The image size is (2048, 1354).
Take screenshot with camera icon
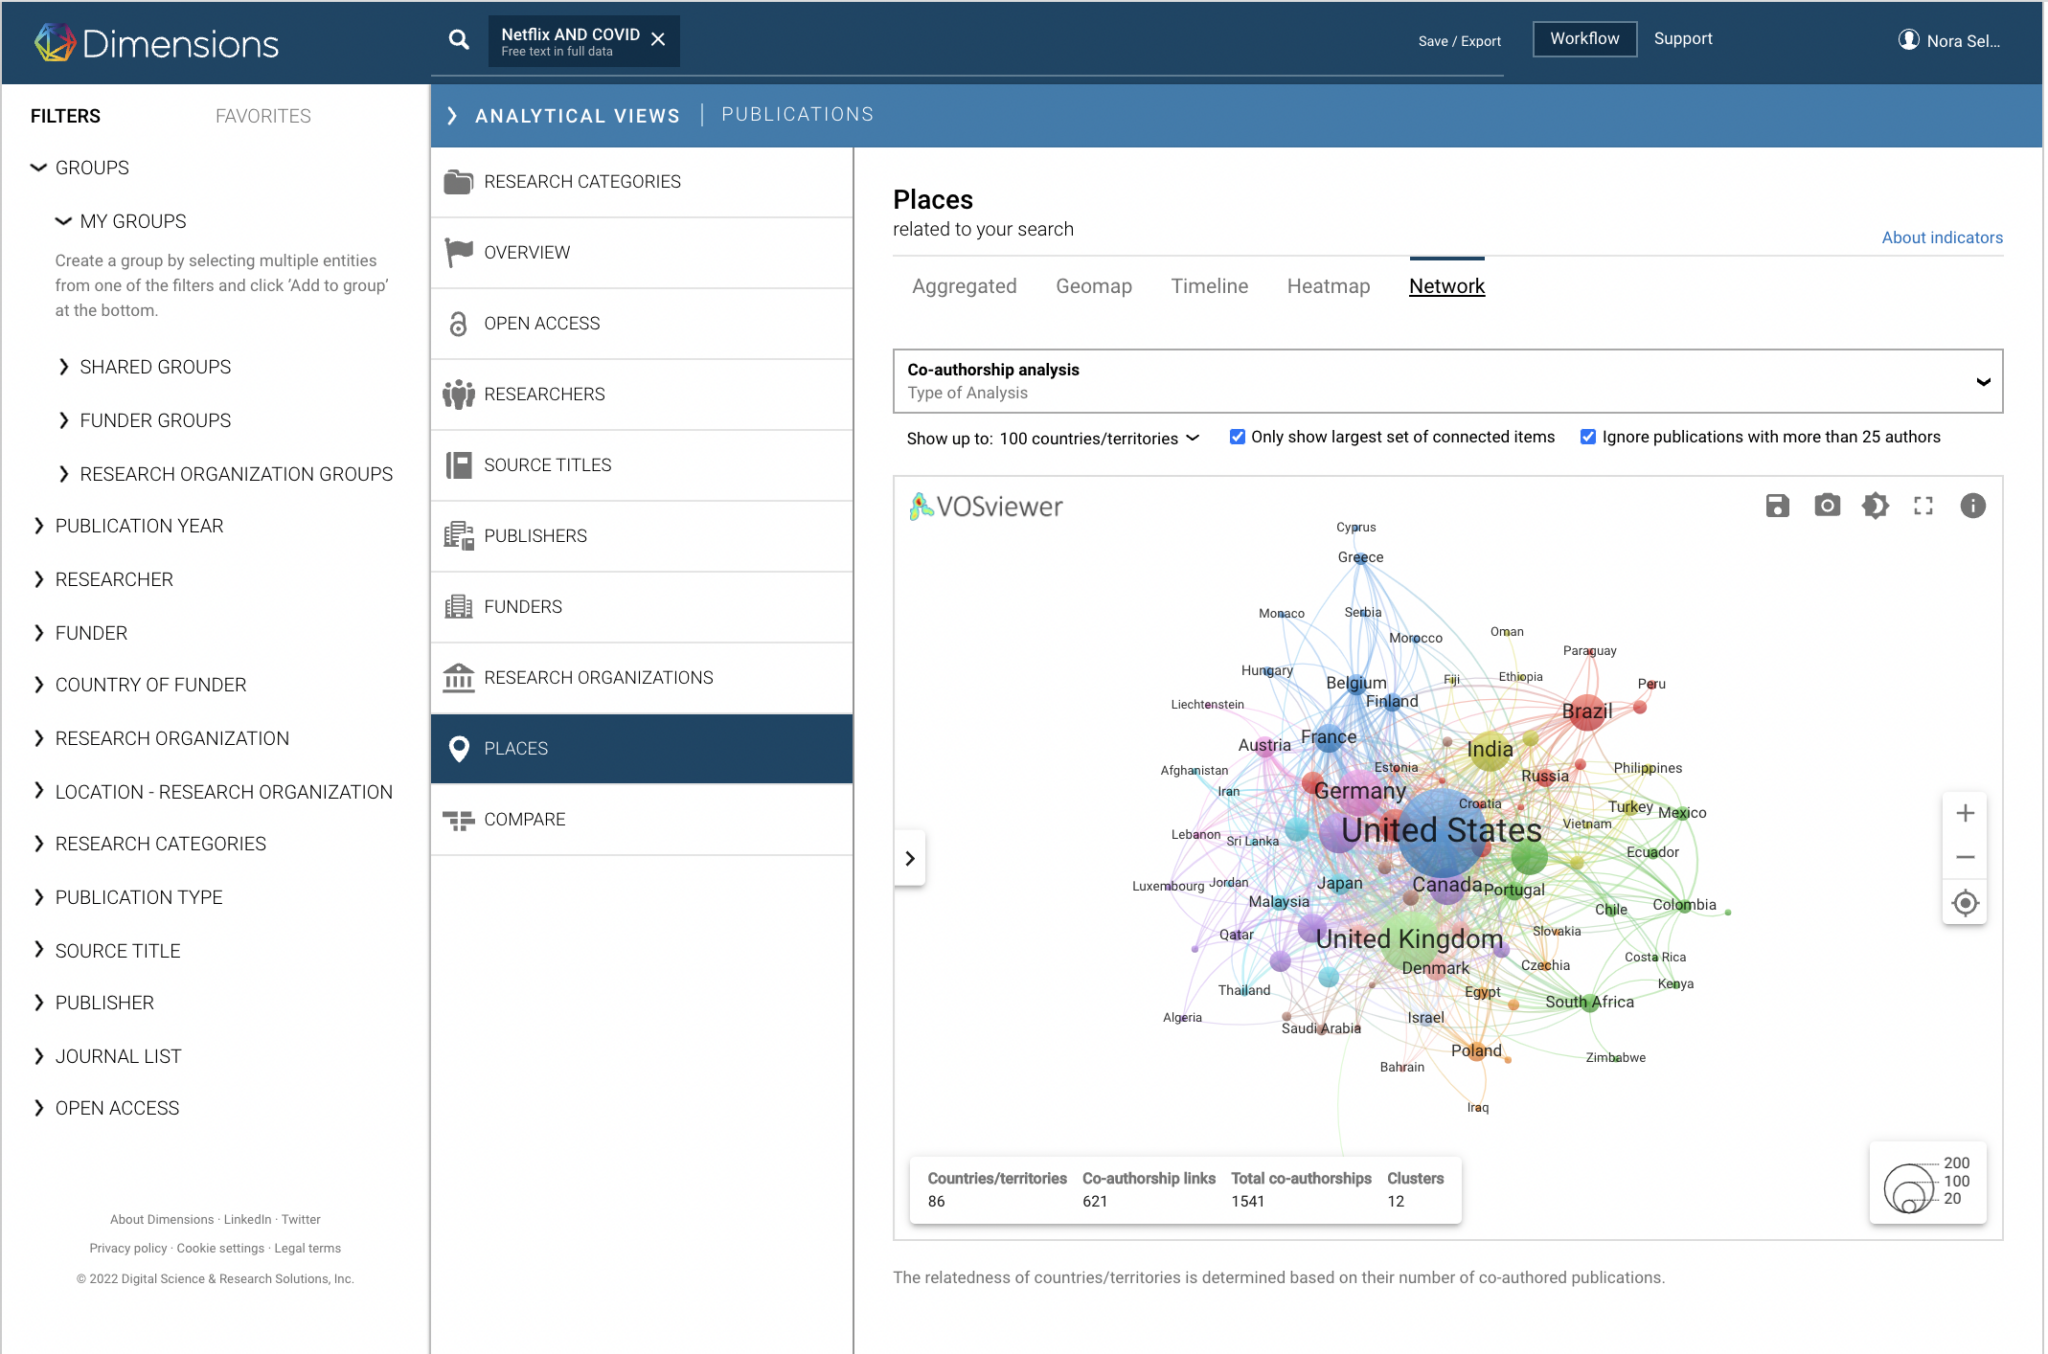[1826, 506]
